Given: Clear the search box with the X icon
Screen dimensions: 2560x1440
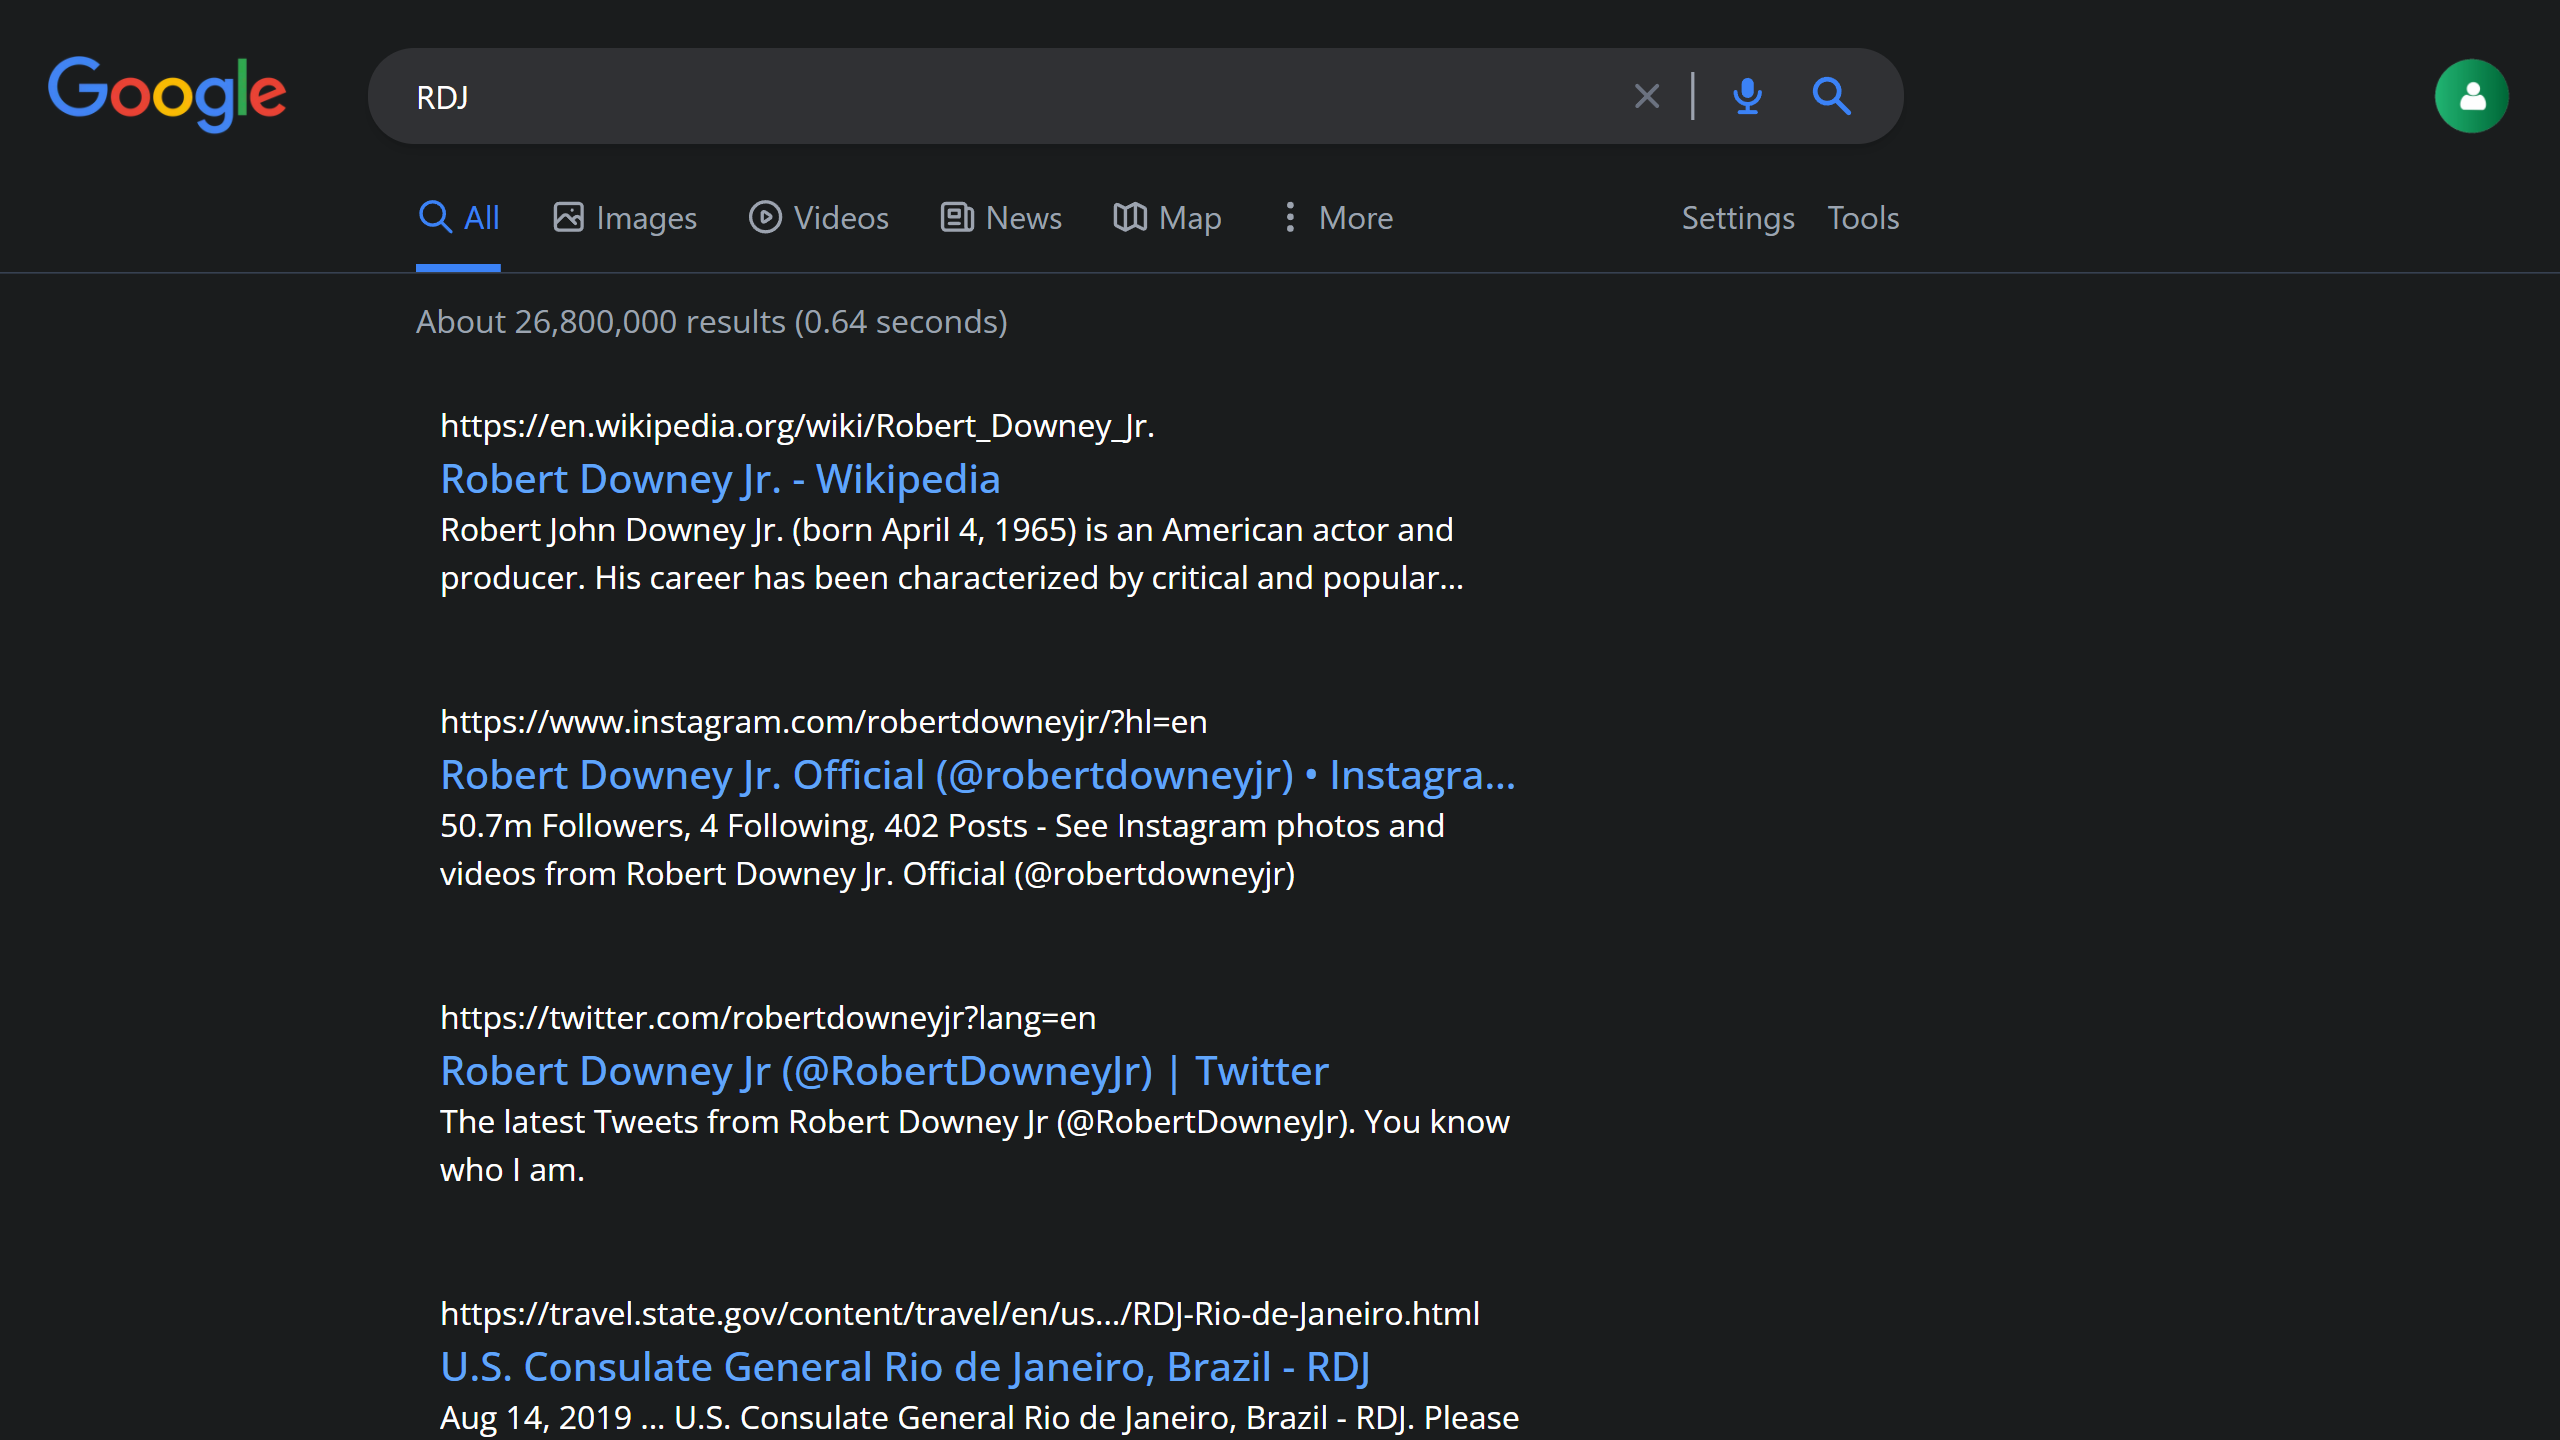Looking at the screenshot, I should pos(1646,96).
